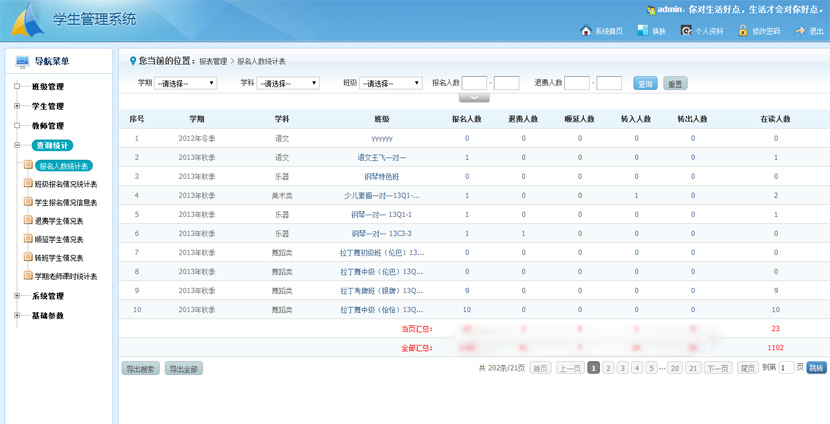Click the 导出全部 button

[184, 368]
